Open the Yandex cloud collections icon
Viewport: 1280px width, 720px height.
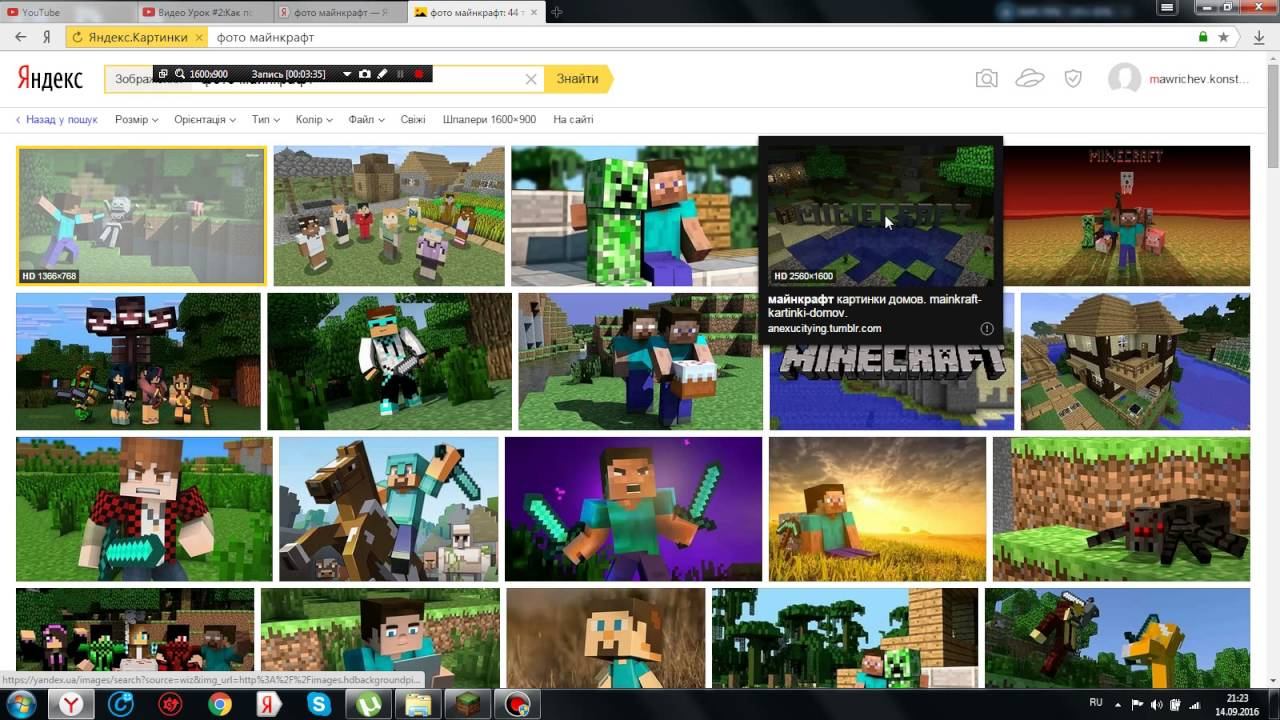coord(1030,79)
